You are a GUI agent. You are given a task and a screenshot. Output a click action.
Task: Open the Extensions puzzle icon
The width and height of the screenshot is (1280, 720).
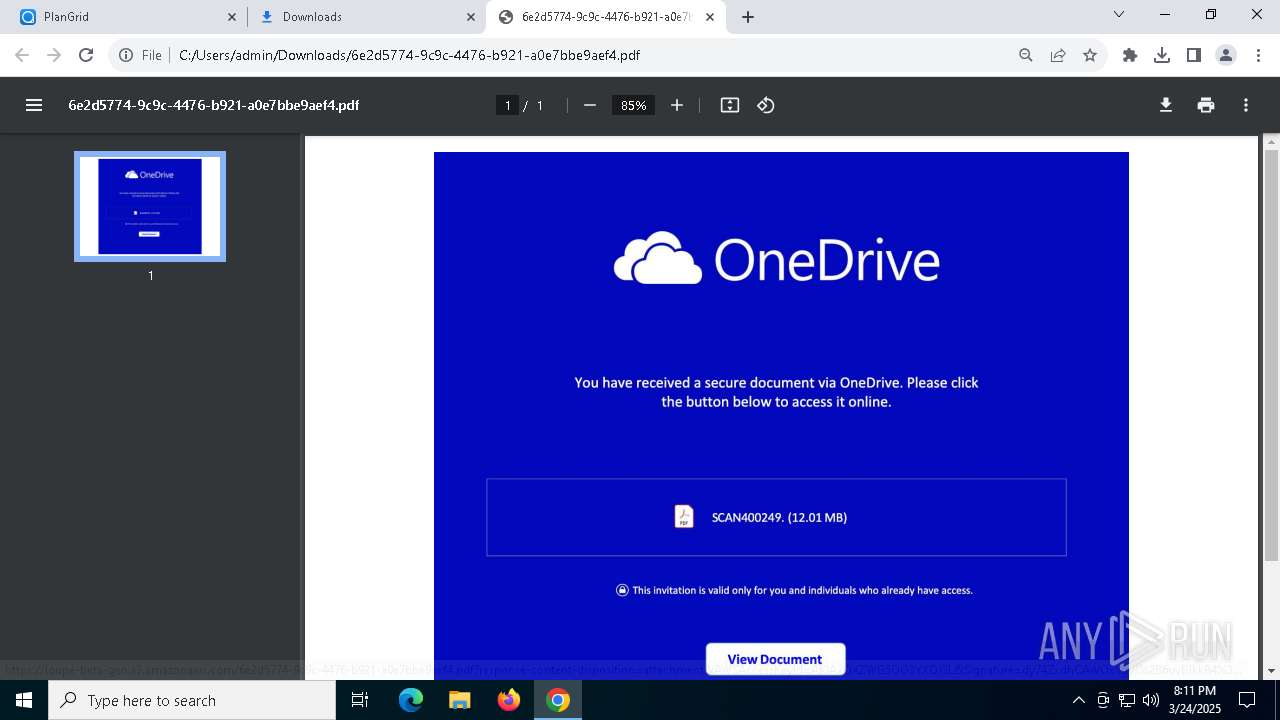click(1130, 55)
